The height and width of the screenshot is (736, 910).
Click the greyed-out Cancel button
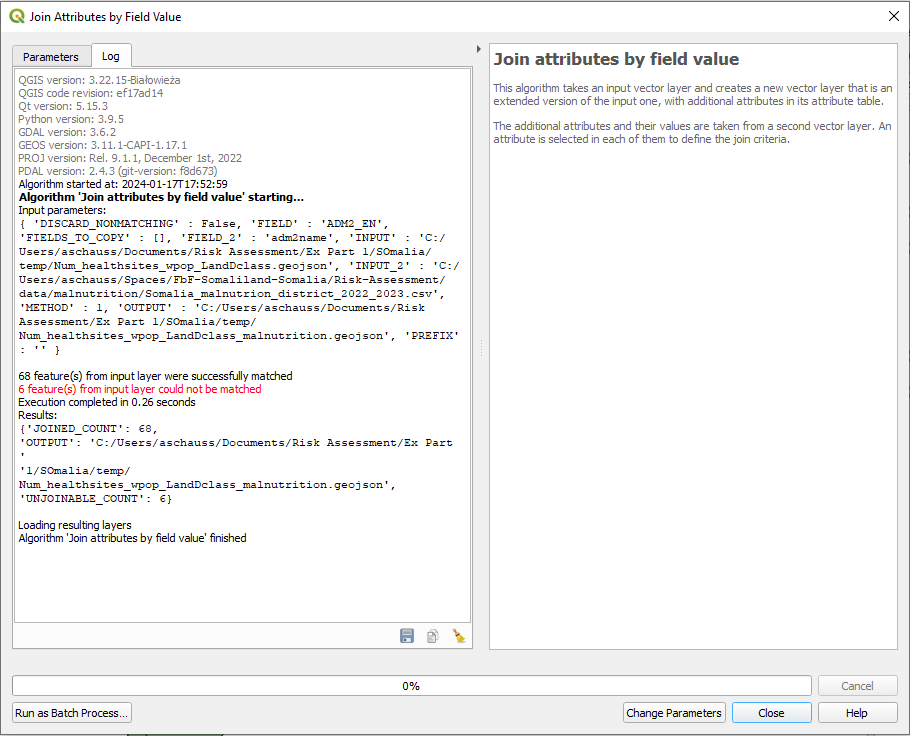click(857, 686)
